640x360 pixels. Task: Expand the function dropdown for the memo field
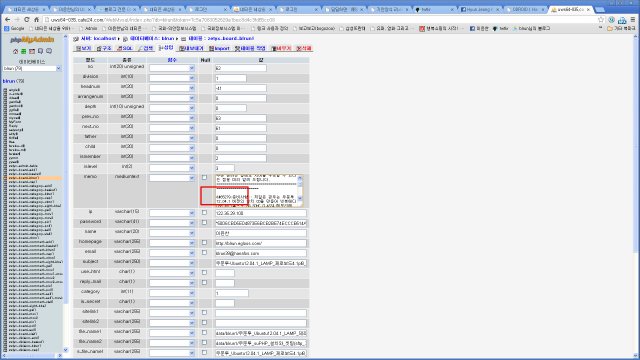click(171, 178)
